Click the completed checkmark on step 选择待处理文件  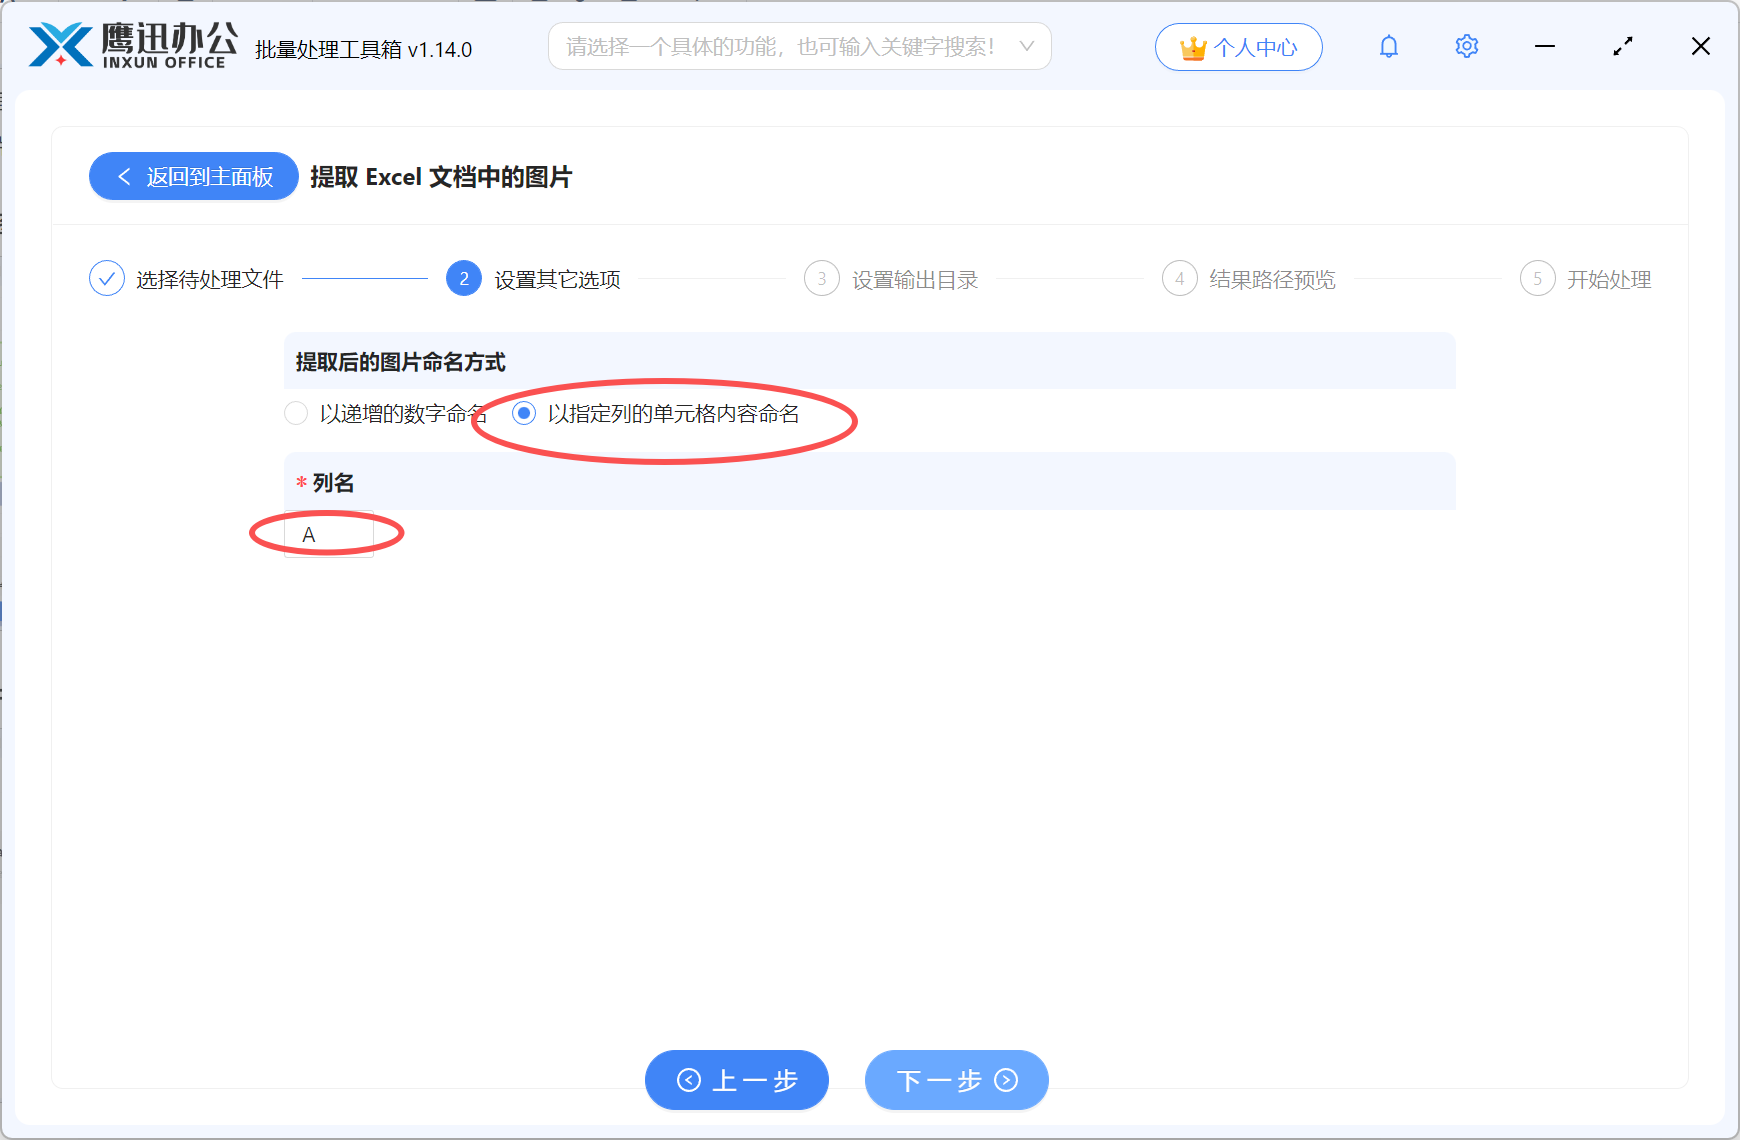107,278
